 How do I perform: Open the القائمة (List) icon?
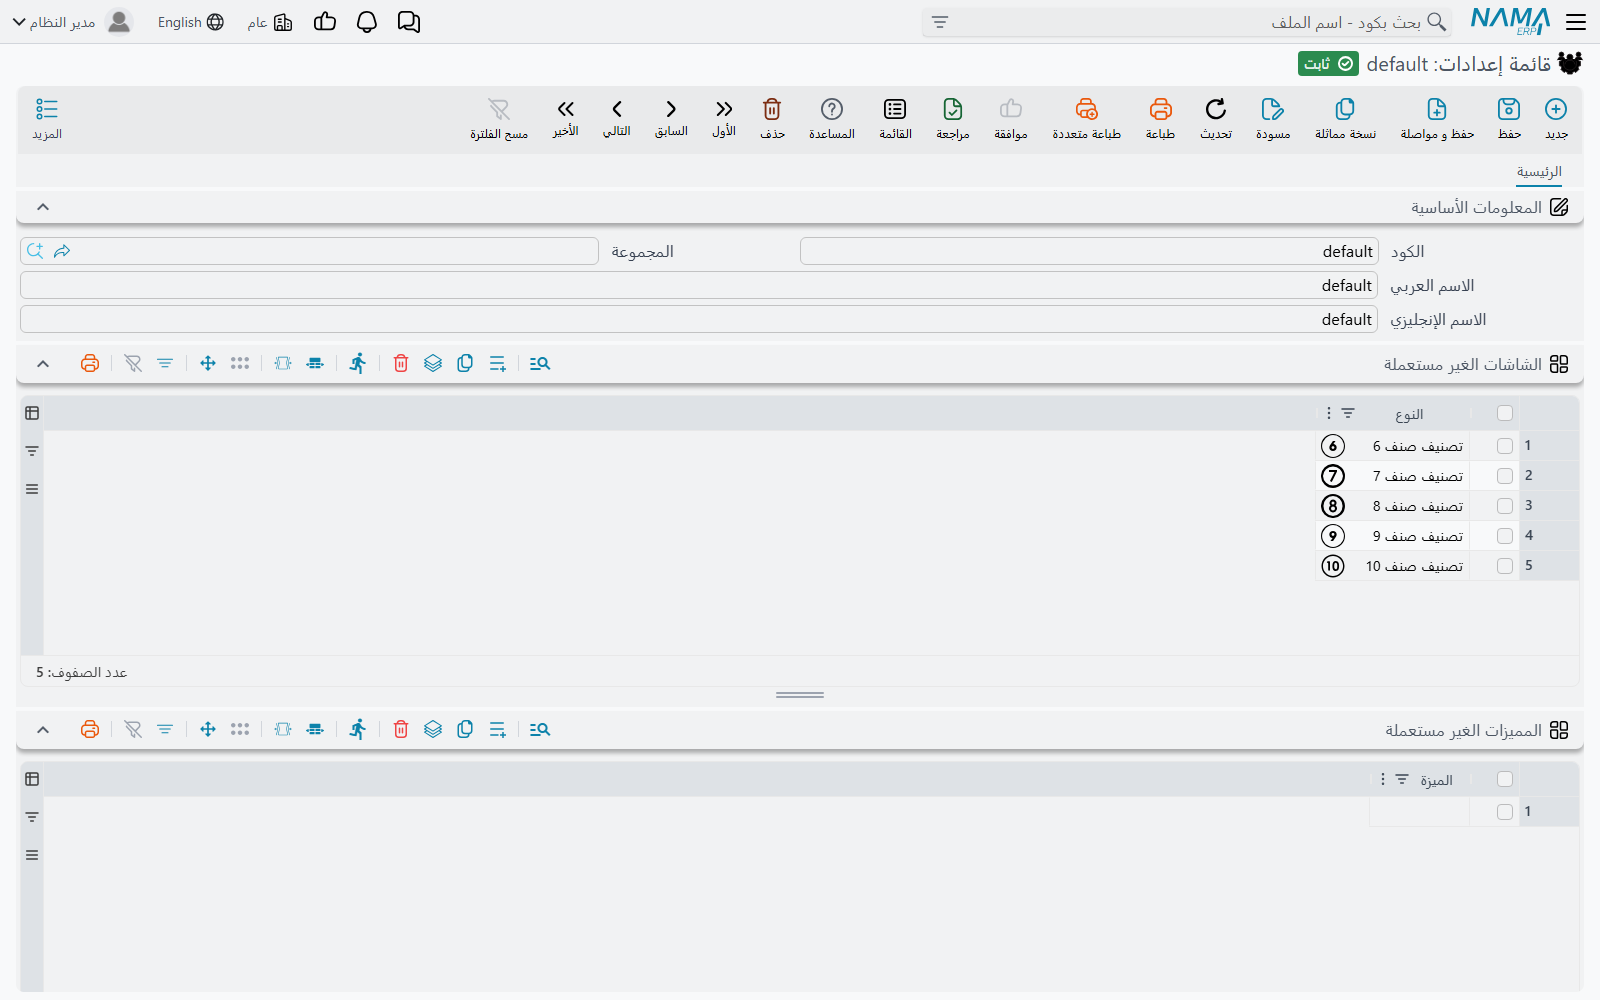click(895, 109)
